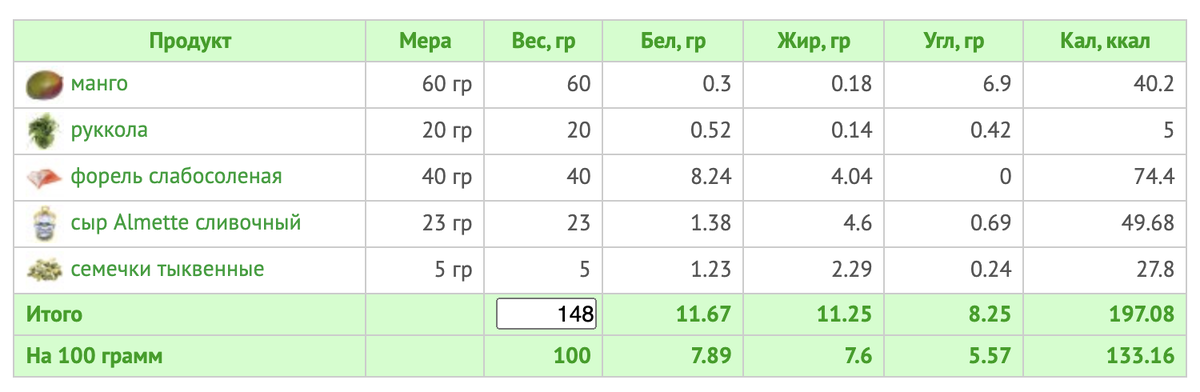Click the Вес, гр column header

(x=543, y=42)
